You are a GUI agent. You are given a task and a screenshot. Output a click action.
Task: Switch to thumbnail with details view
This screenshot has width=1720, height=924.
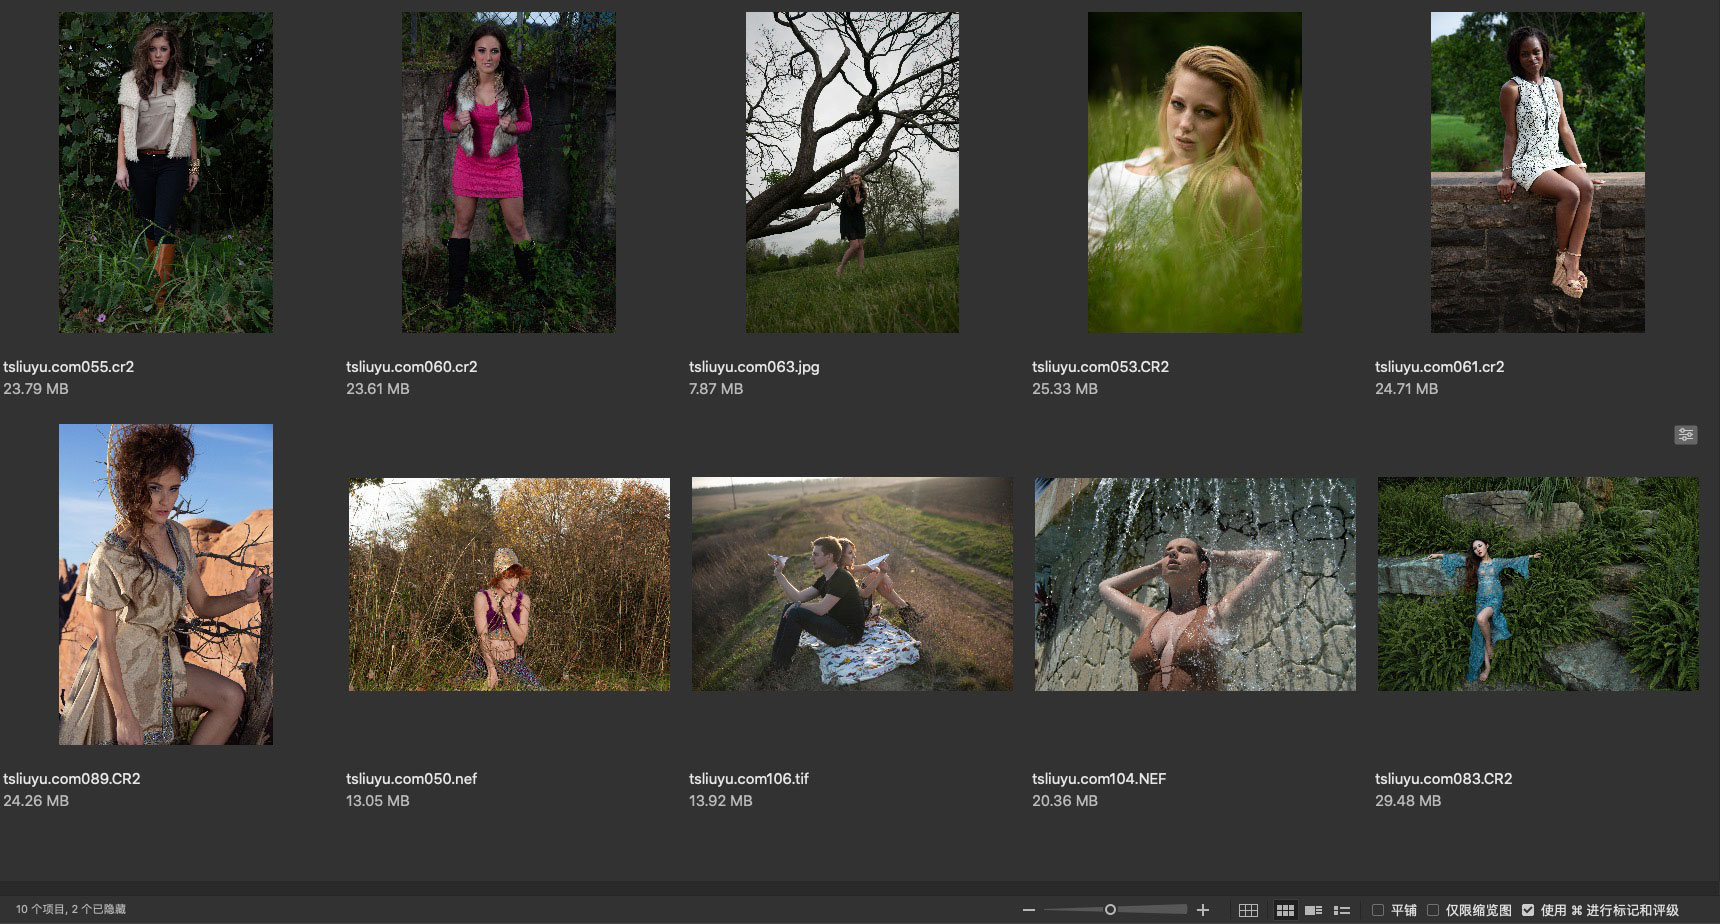point(1314,910)
